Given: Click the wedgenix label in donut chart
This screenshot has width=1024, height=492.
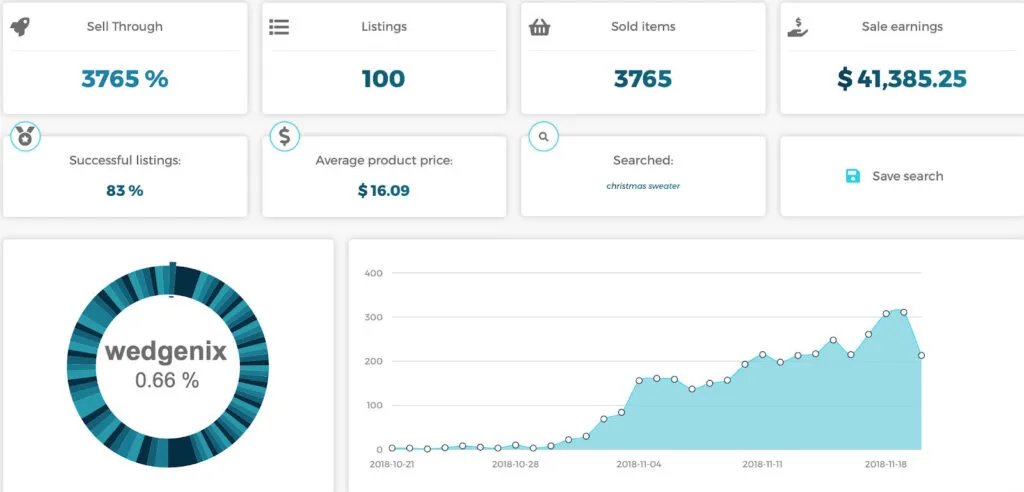Looking at the screenshot, I should (x=166, y=352).
